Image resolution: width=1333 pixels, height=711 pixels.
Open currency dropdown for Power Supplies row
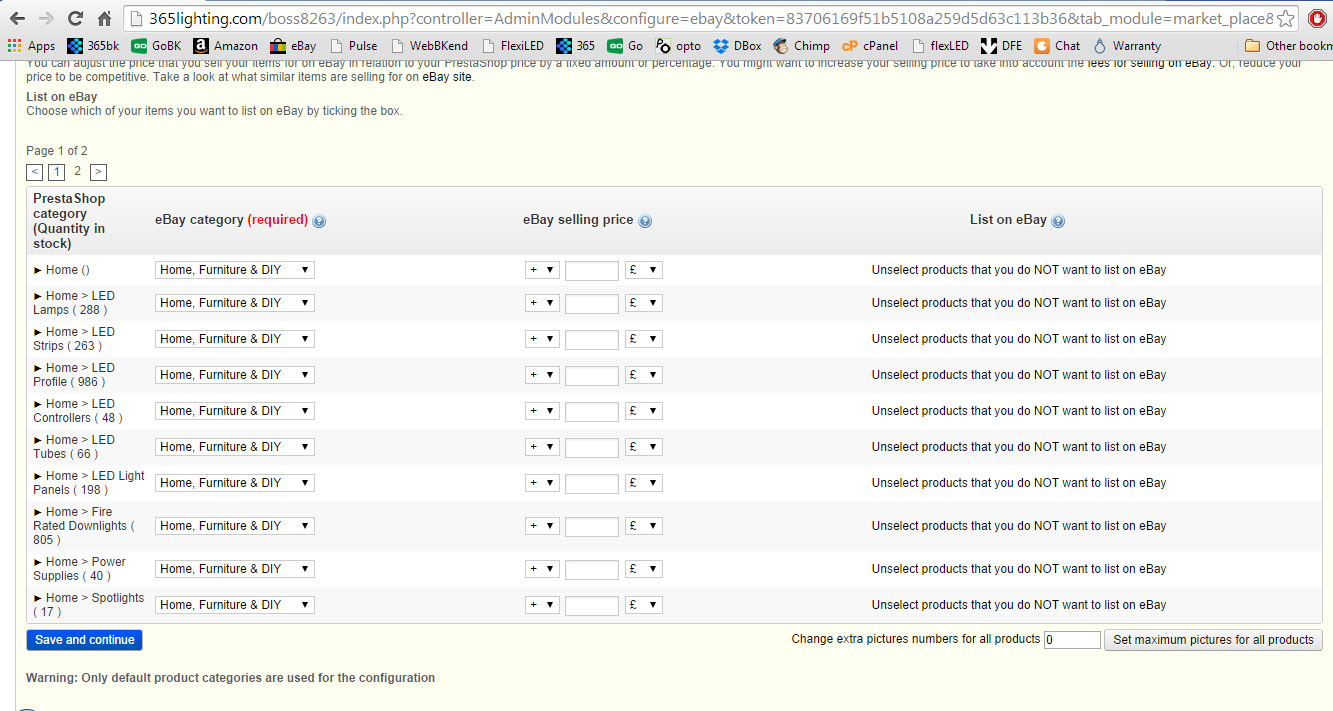tap(644, 569)
